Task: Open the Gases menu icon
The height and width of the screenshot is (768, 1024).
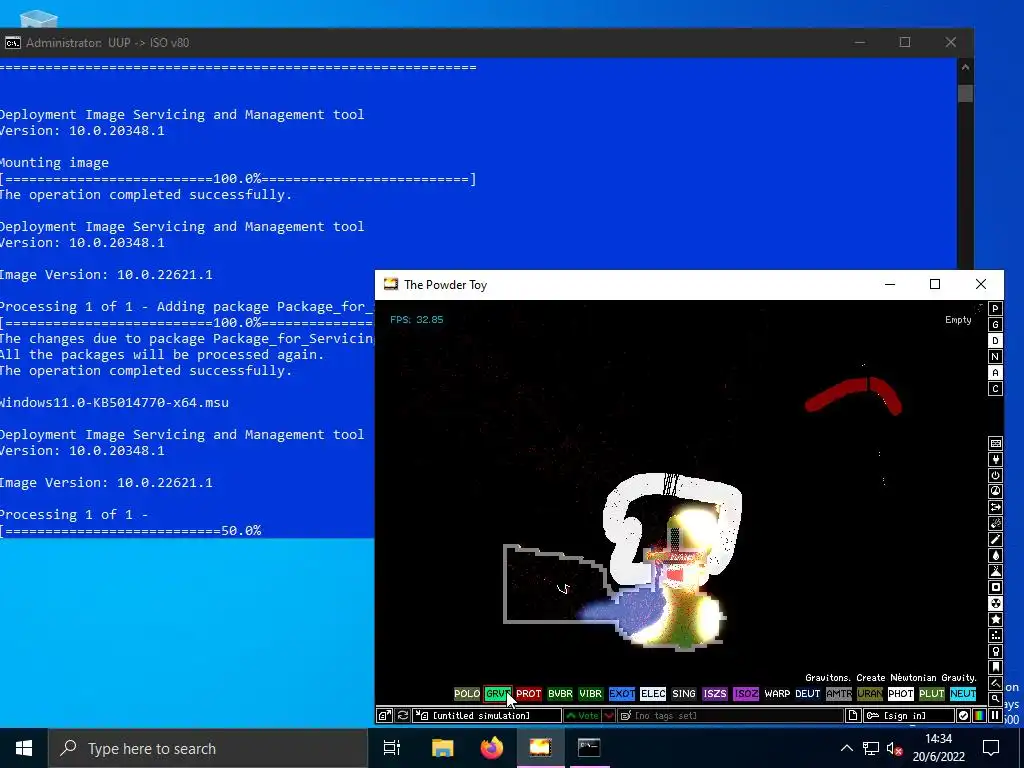Action: point(995,539)
